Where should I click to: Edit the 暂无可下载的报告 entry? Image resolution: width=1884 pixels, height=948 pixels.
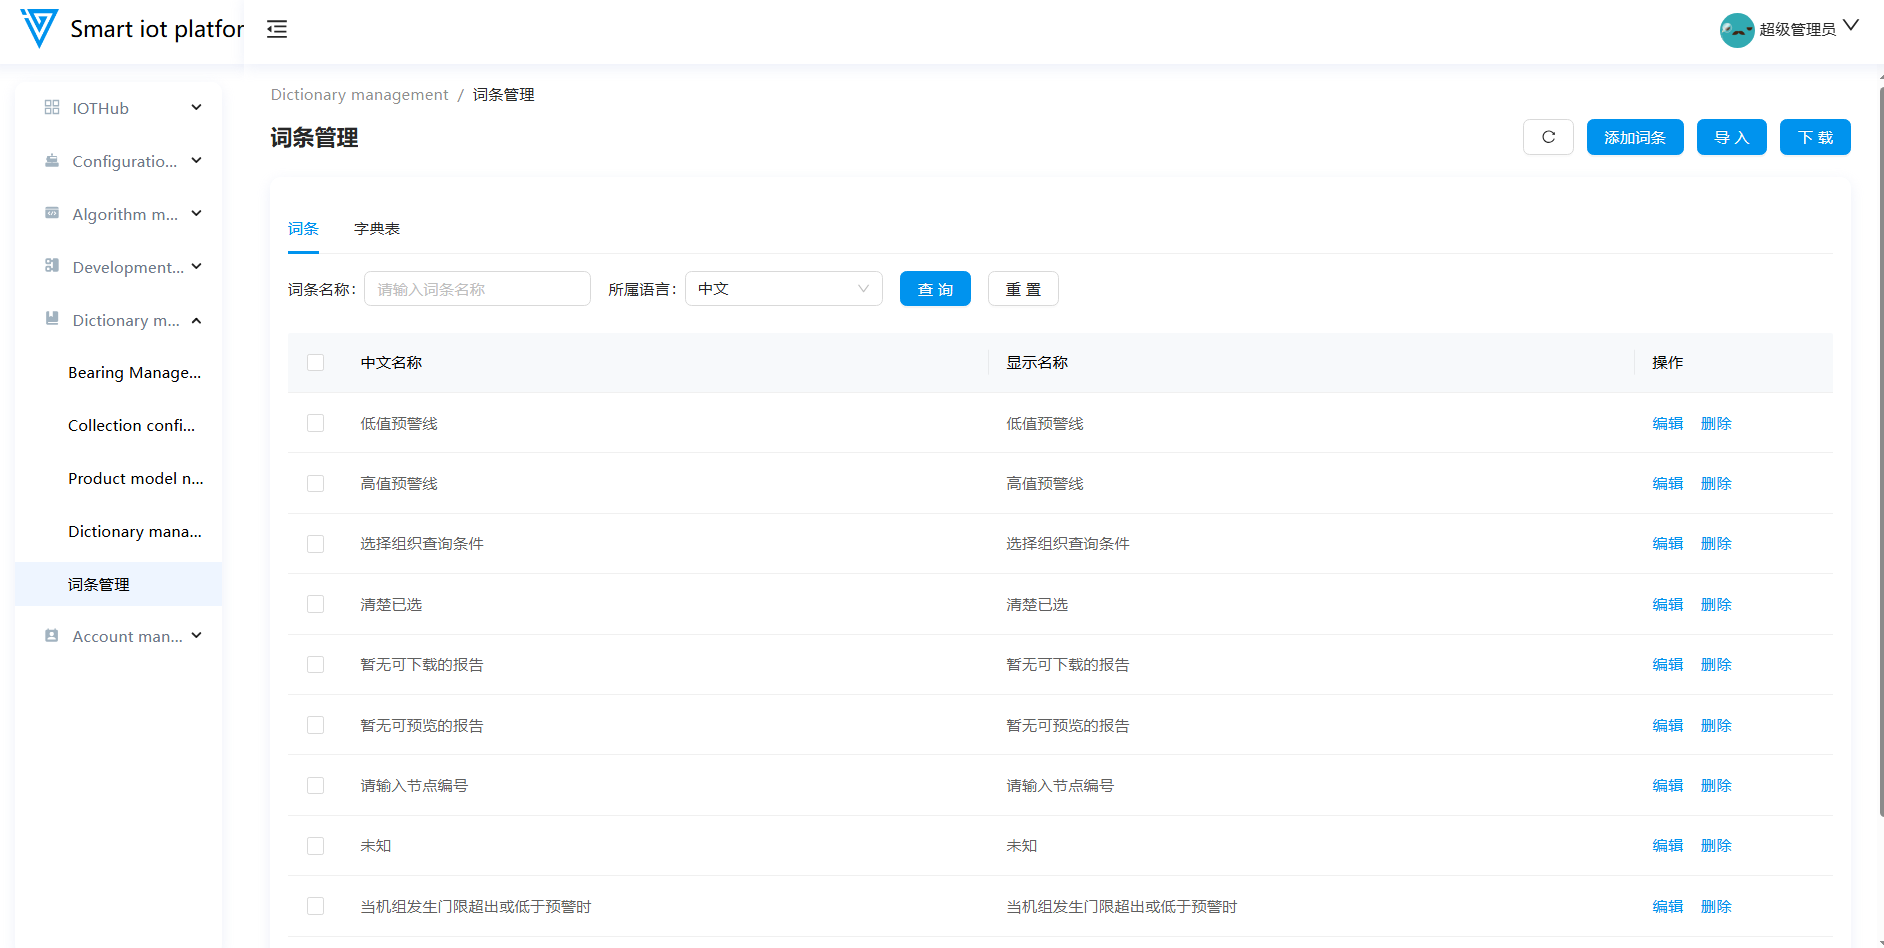(x=1667, y=664)
